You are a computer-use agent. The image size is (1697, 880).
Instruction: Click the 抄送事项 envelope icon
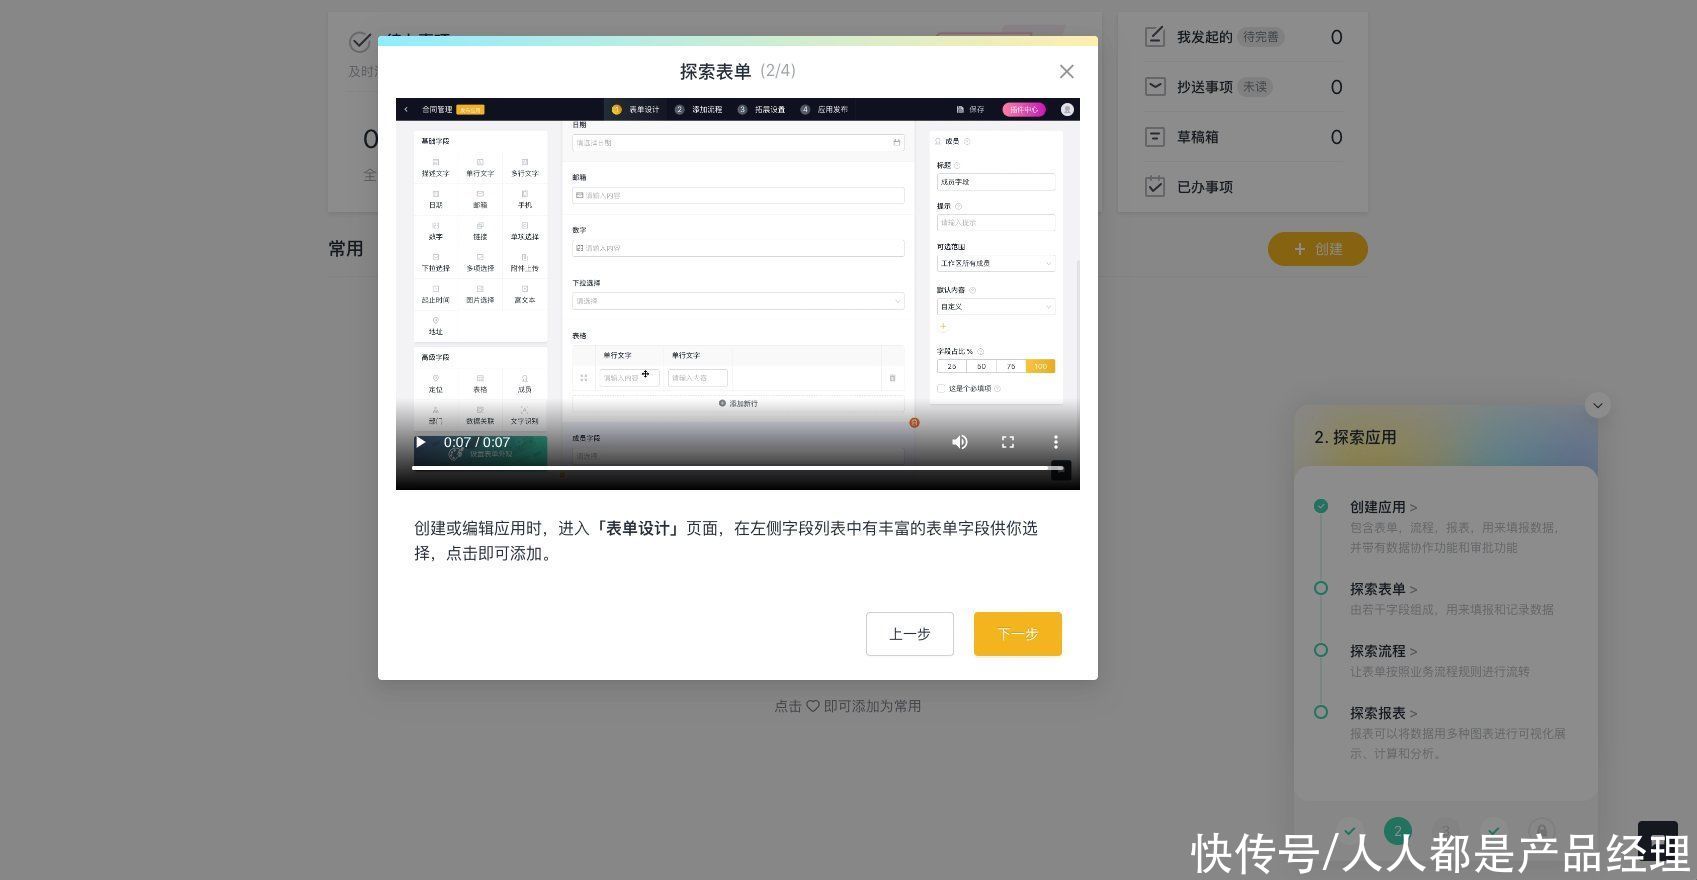tap(1155, 87)
